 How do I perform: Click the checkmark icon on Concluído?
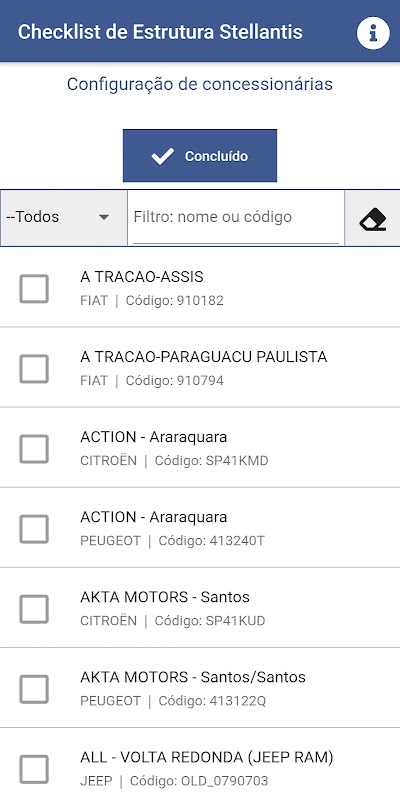coord(163,156)
